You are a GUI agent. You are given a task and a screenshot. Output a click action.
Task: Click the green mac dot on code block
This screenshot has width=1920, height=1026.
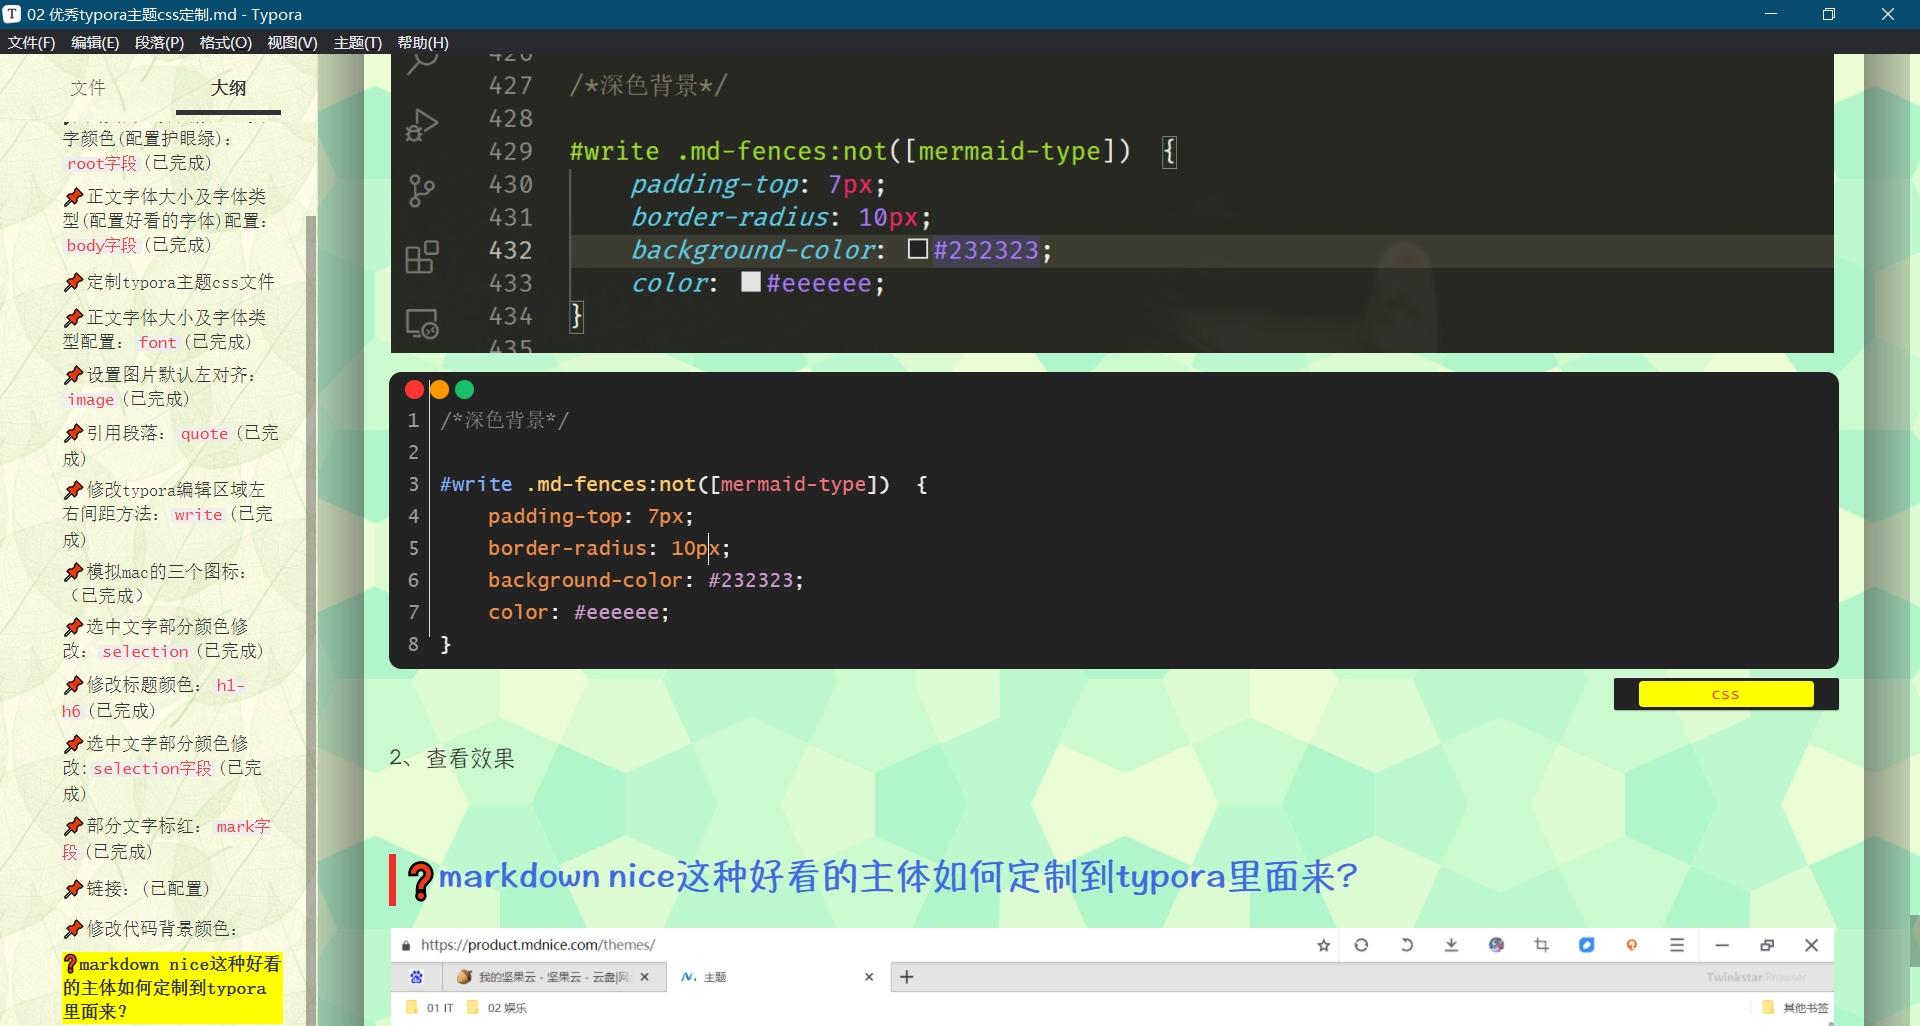pos(464,389)
